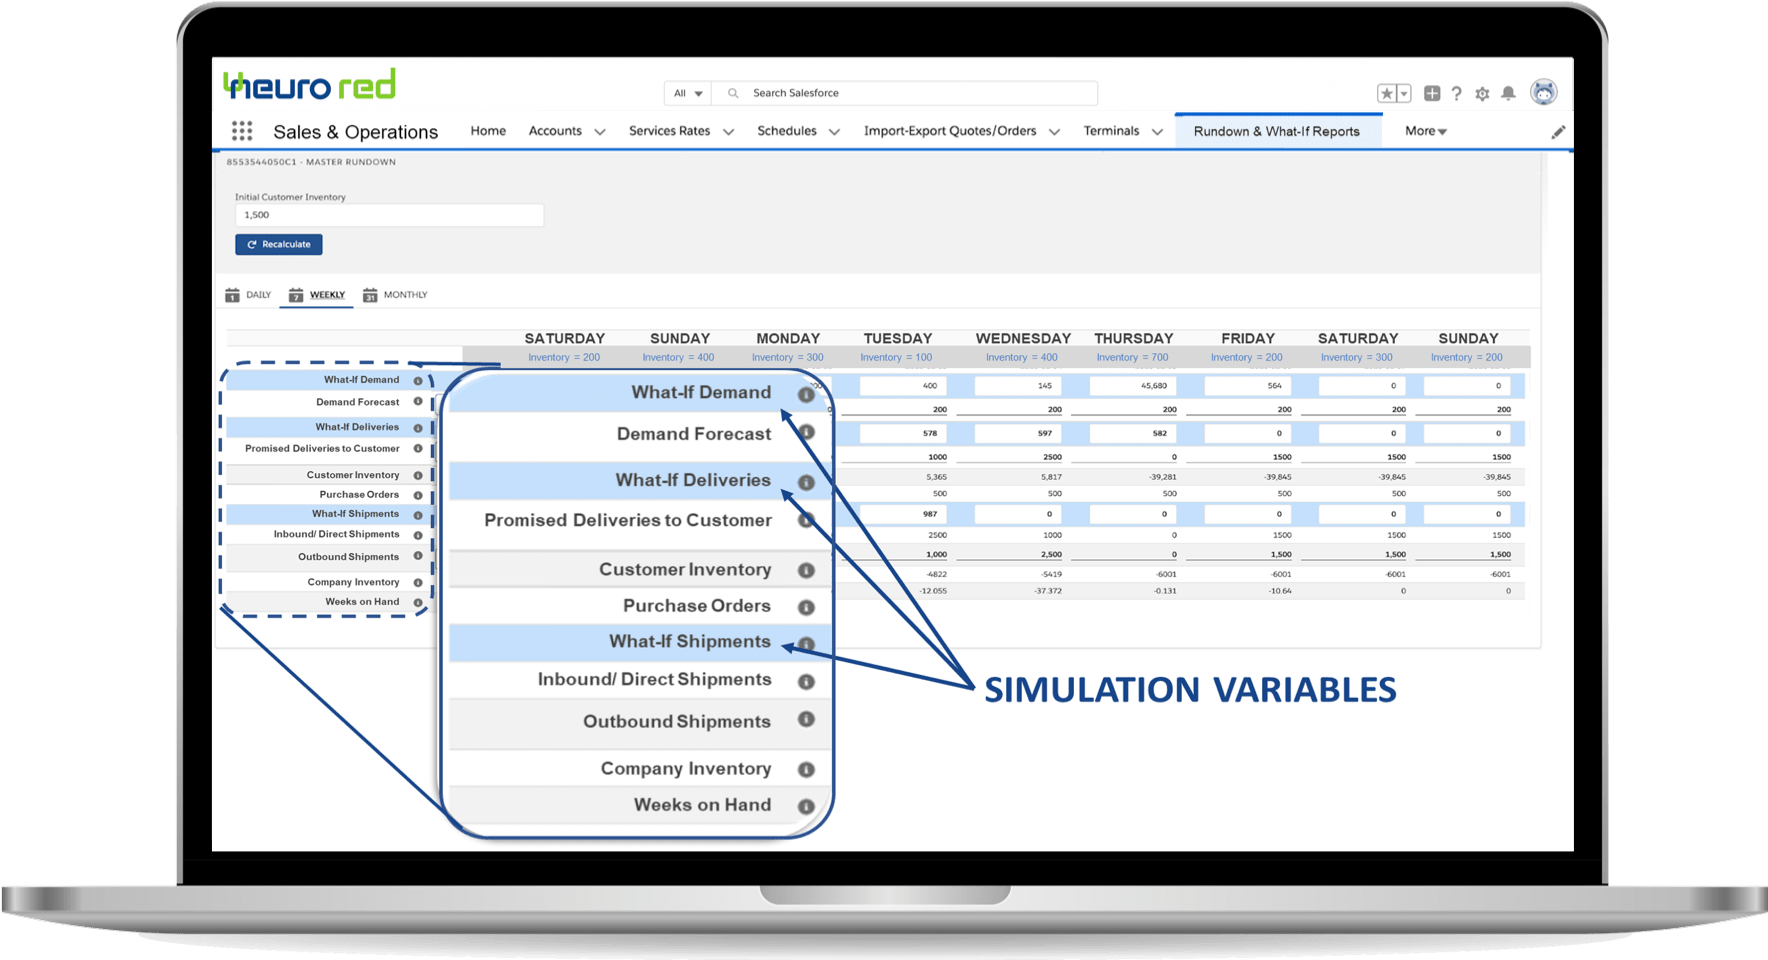
Task: Click the Help question mark icon
Action: 1457,92
